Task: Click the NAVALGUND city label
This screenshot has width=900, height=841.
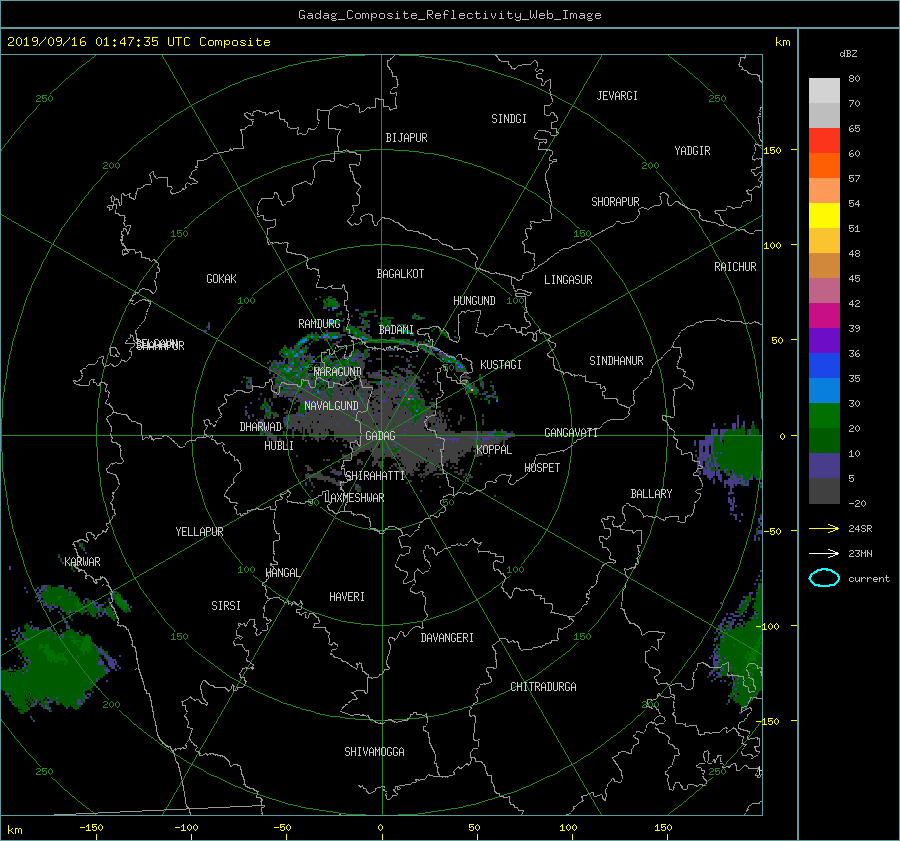Action: click(331, 406)
